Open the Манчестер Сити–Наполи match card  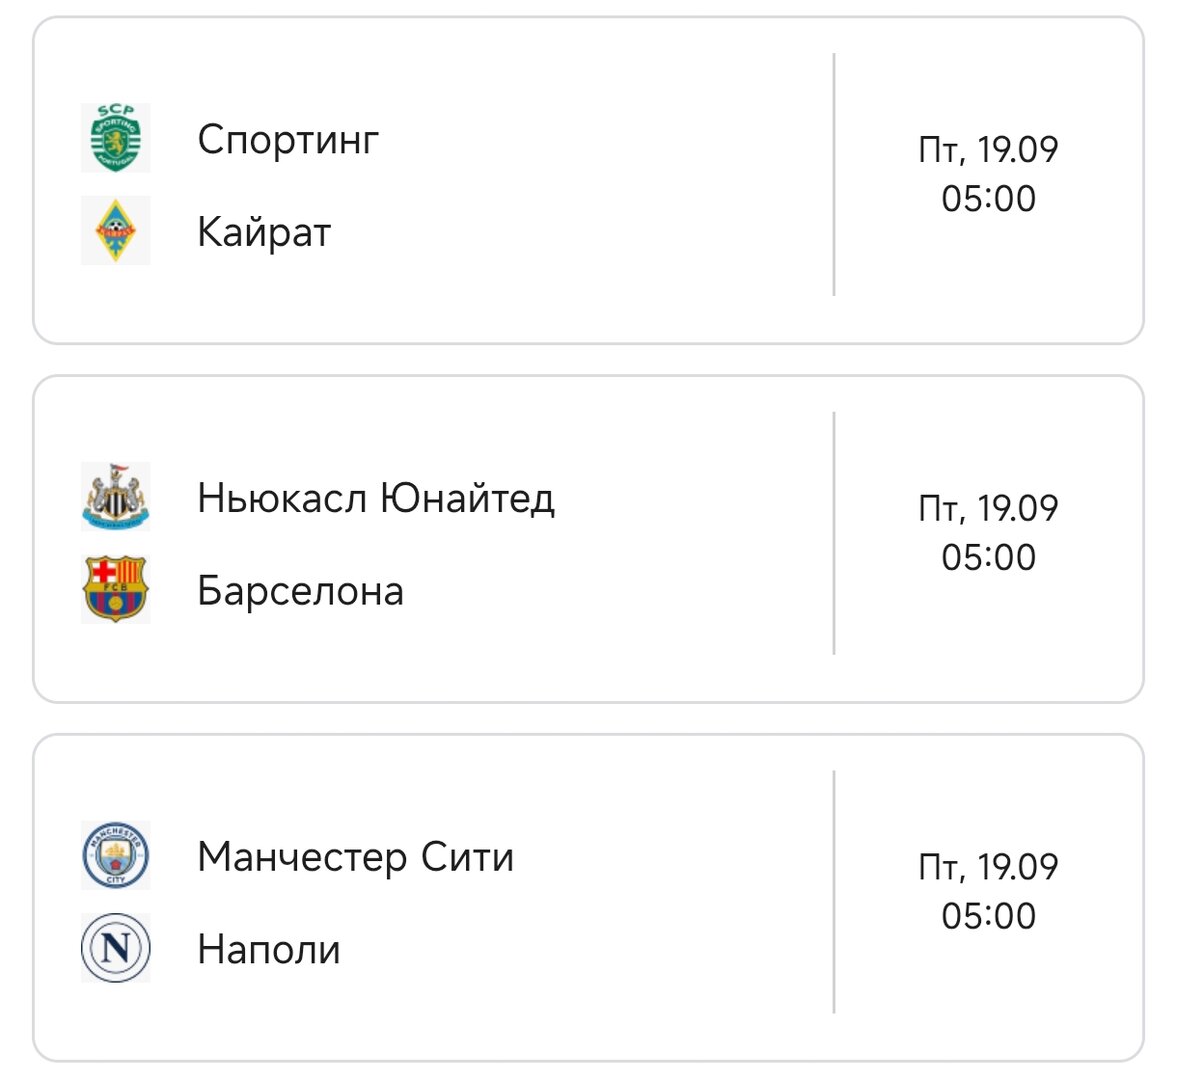point(588,898)
